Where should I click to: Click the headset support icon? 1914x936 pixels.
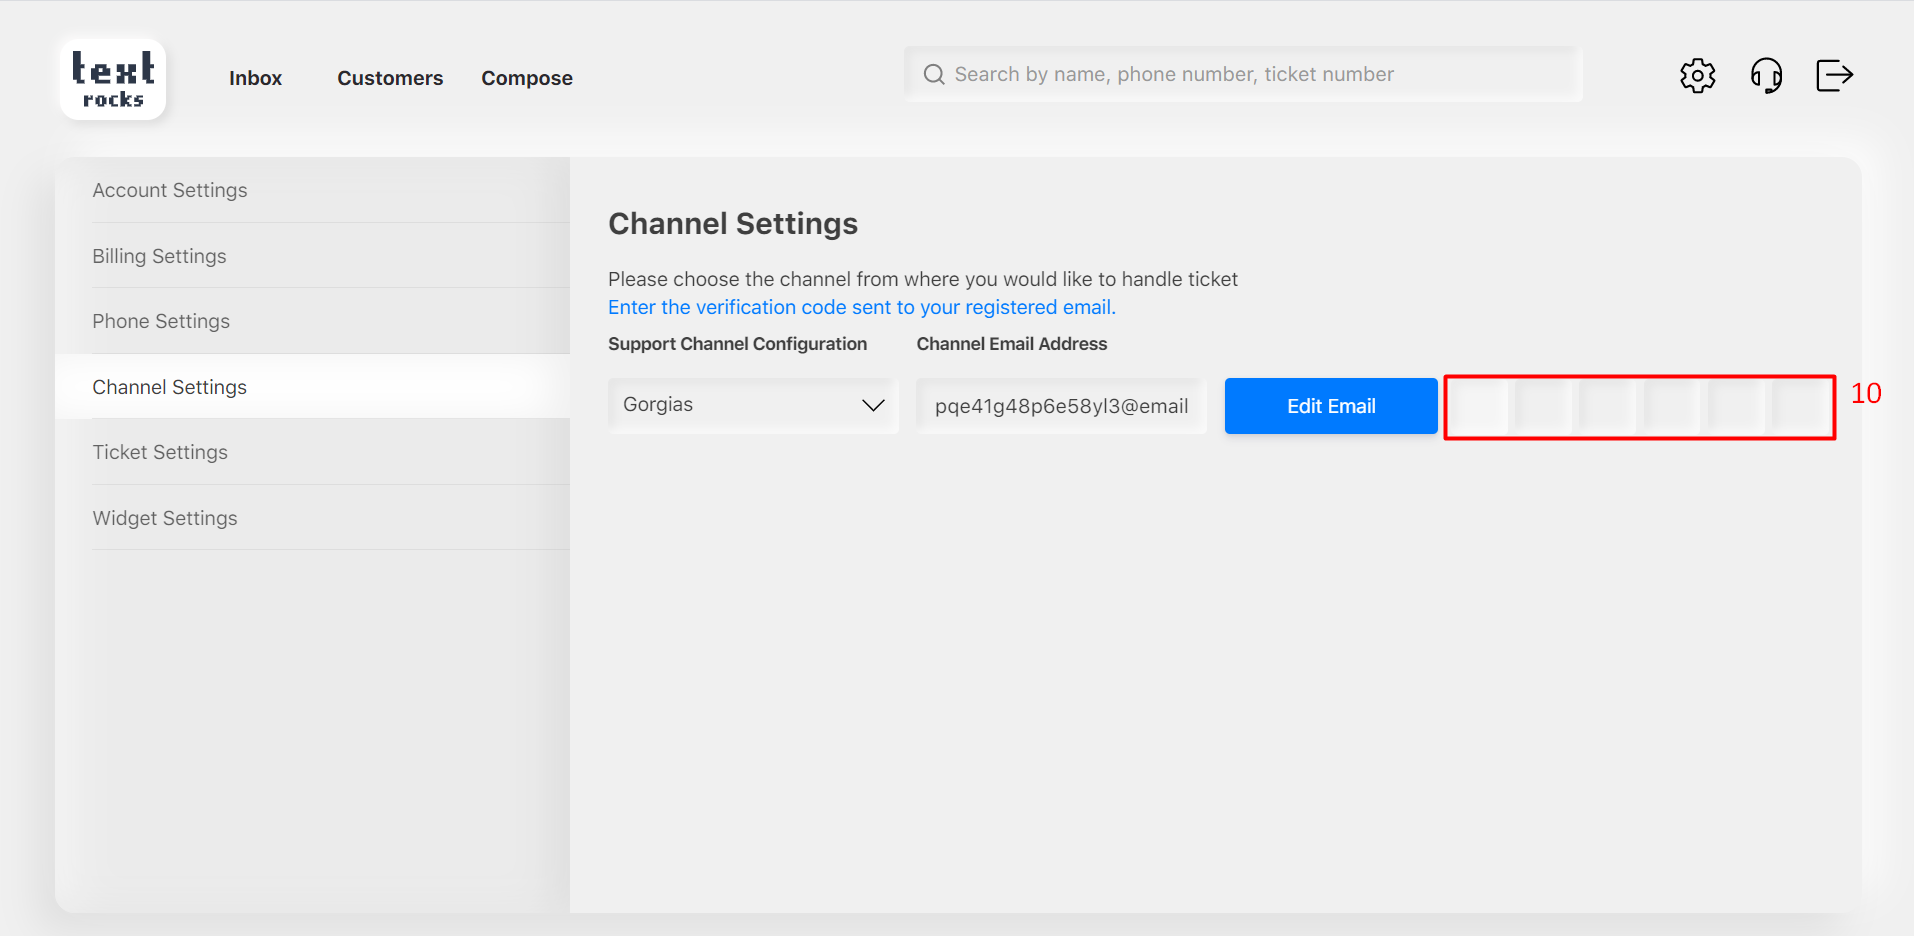tap(1766, 75)
